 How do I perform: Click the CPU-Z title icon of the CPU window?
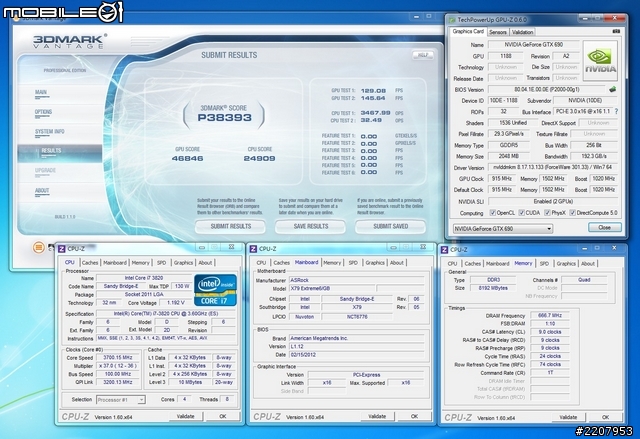coord(62,248)
